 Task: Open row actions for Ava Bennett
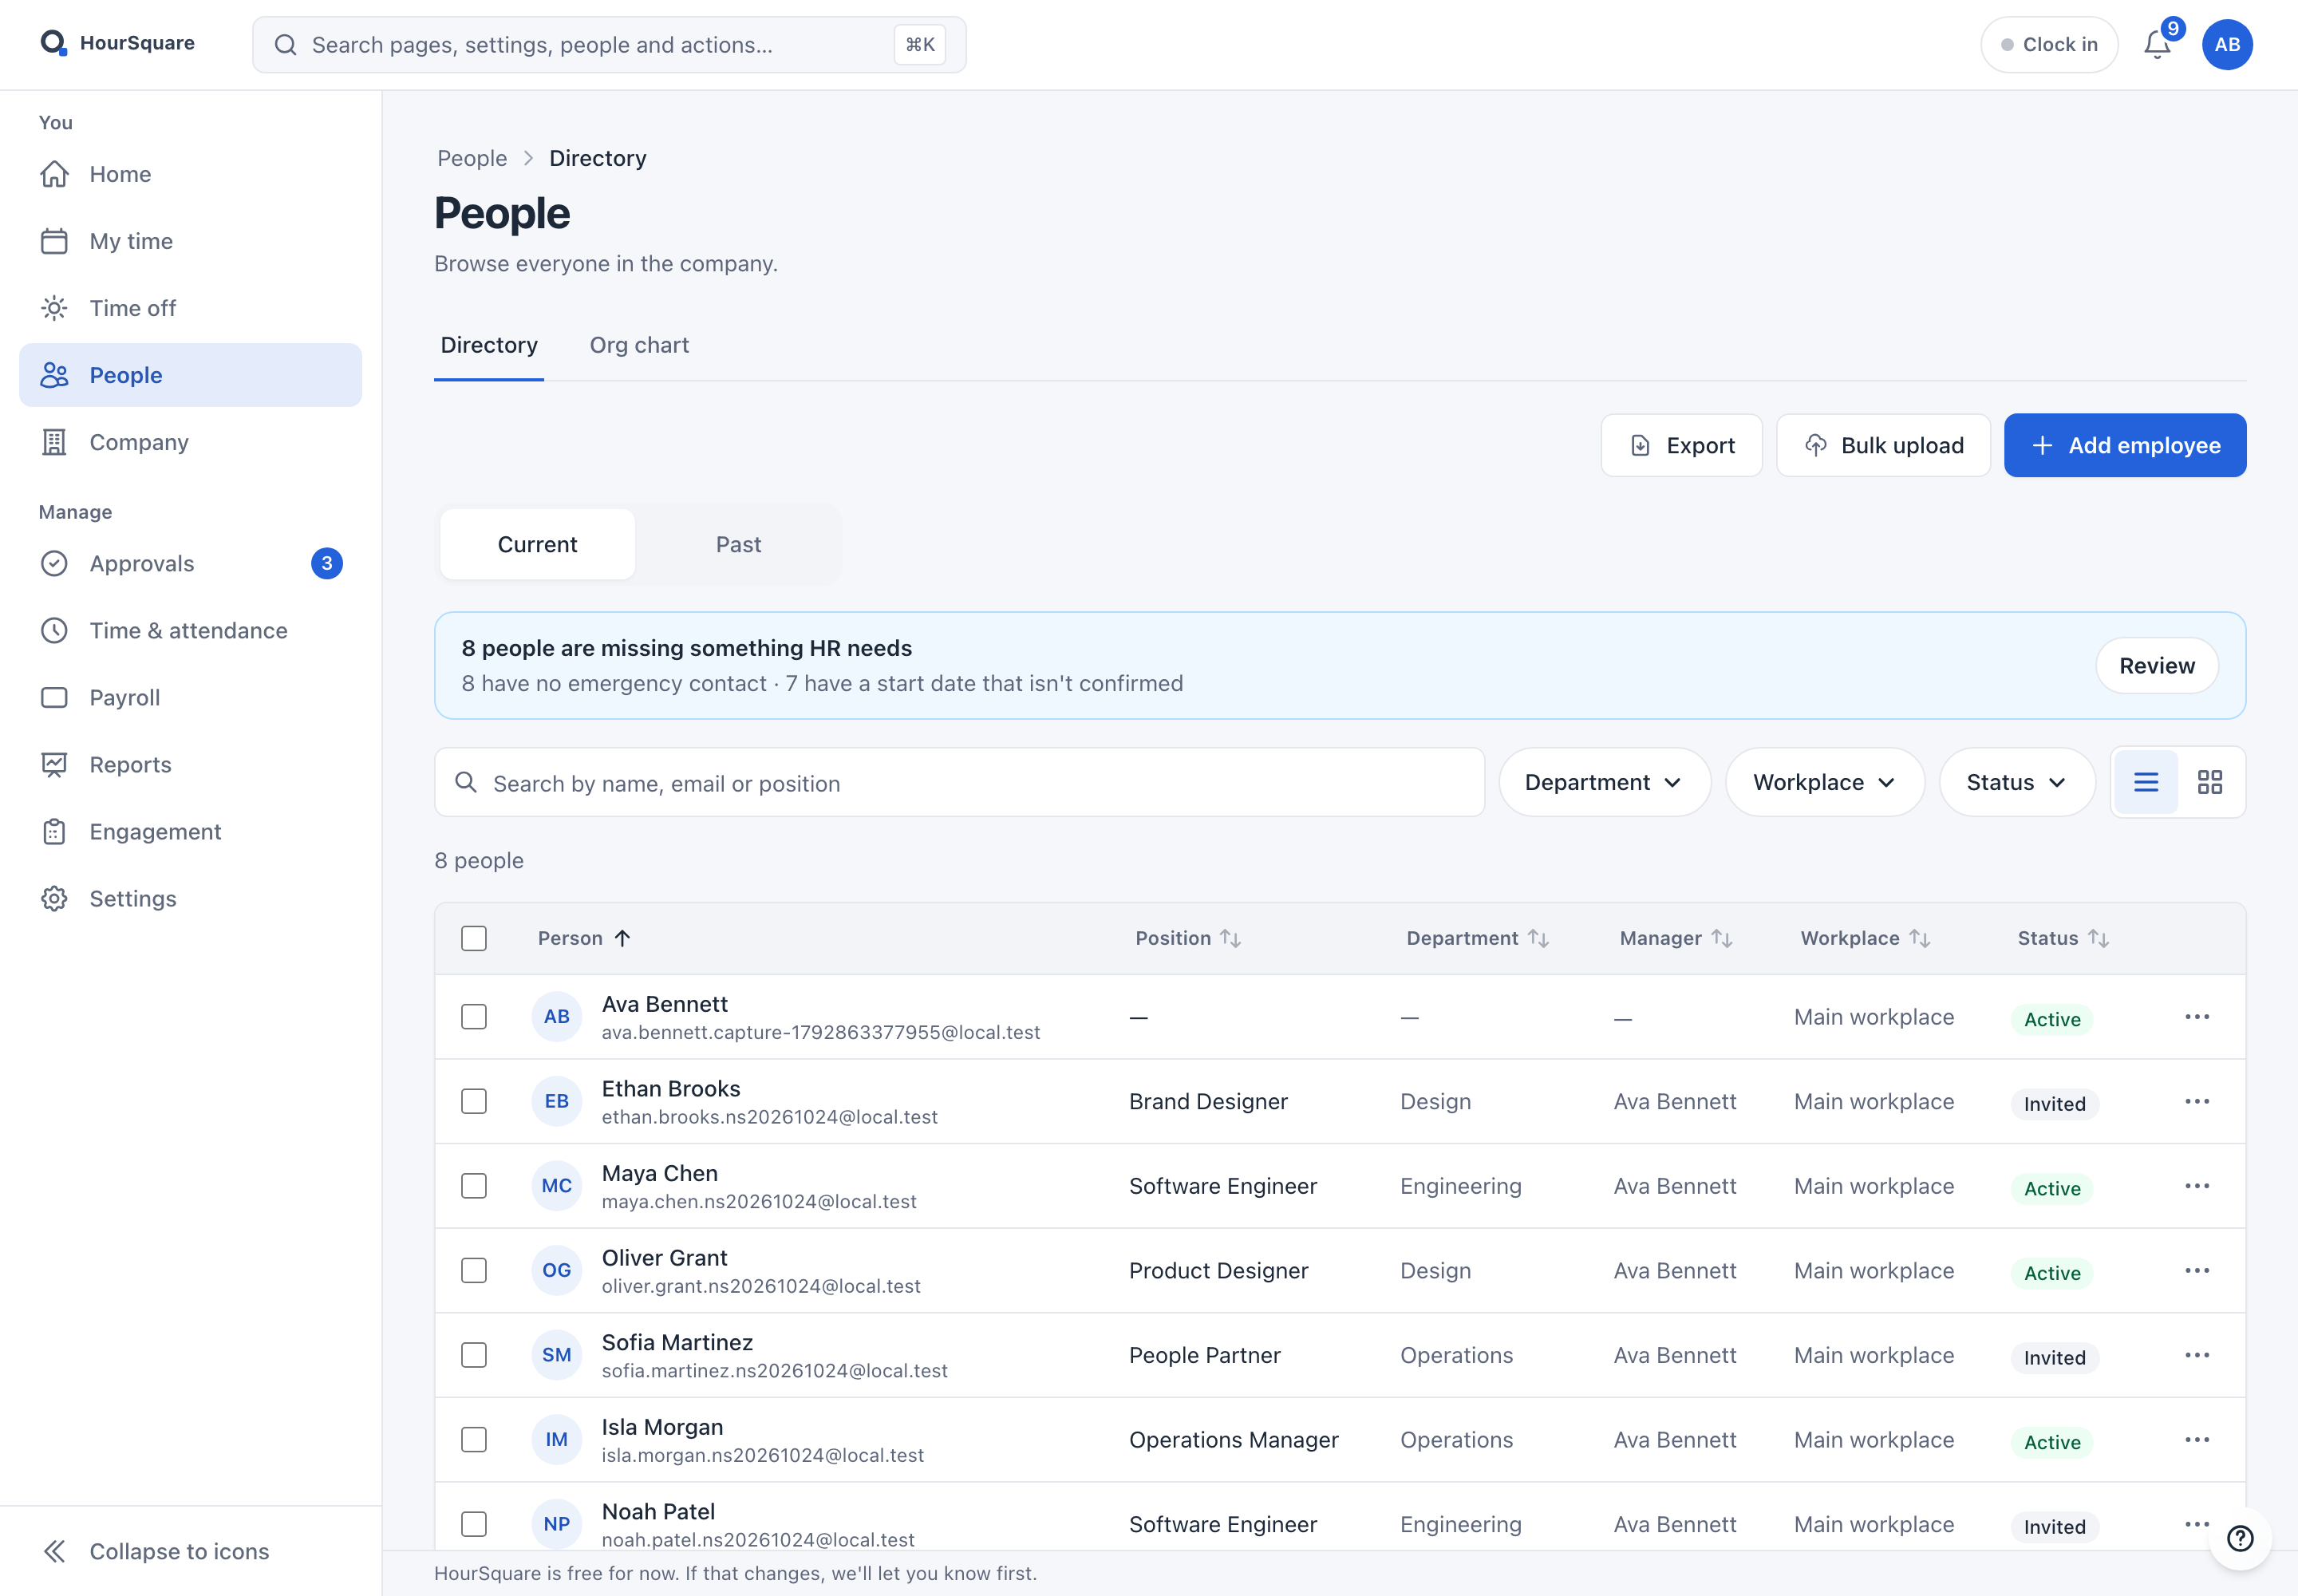2197,1017
